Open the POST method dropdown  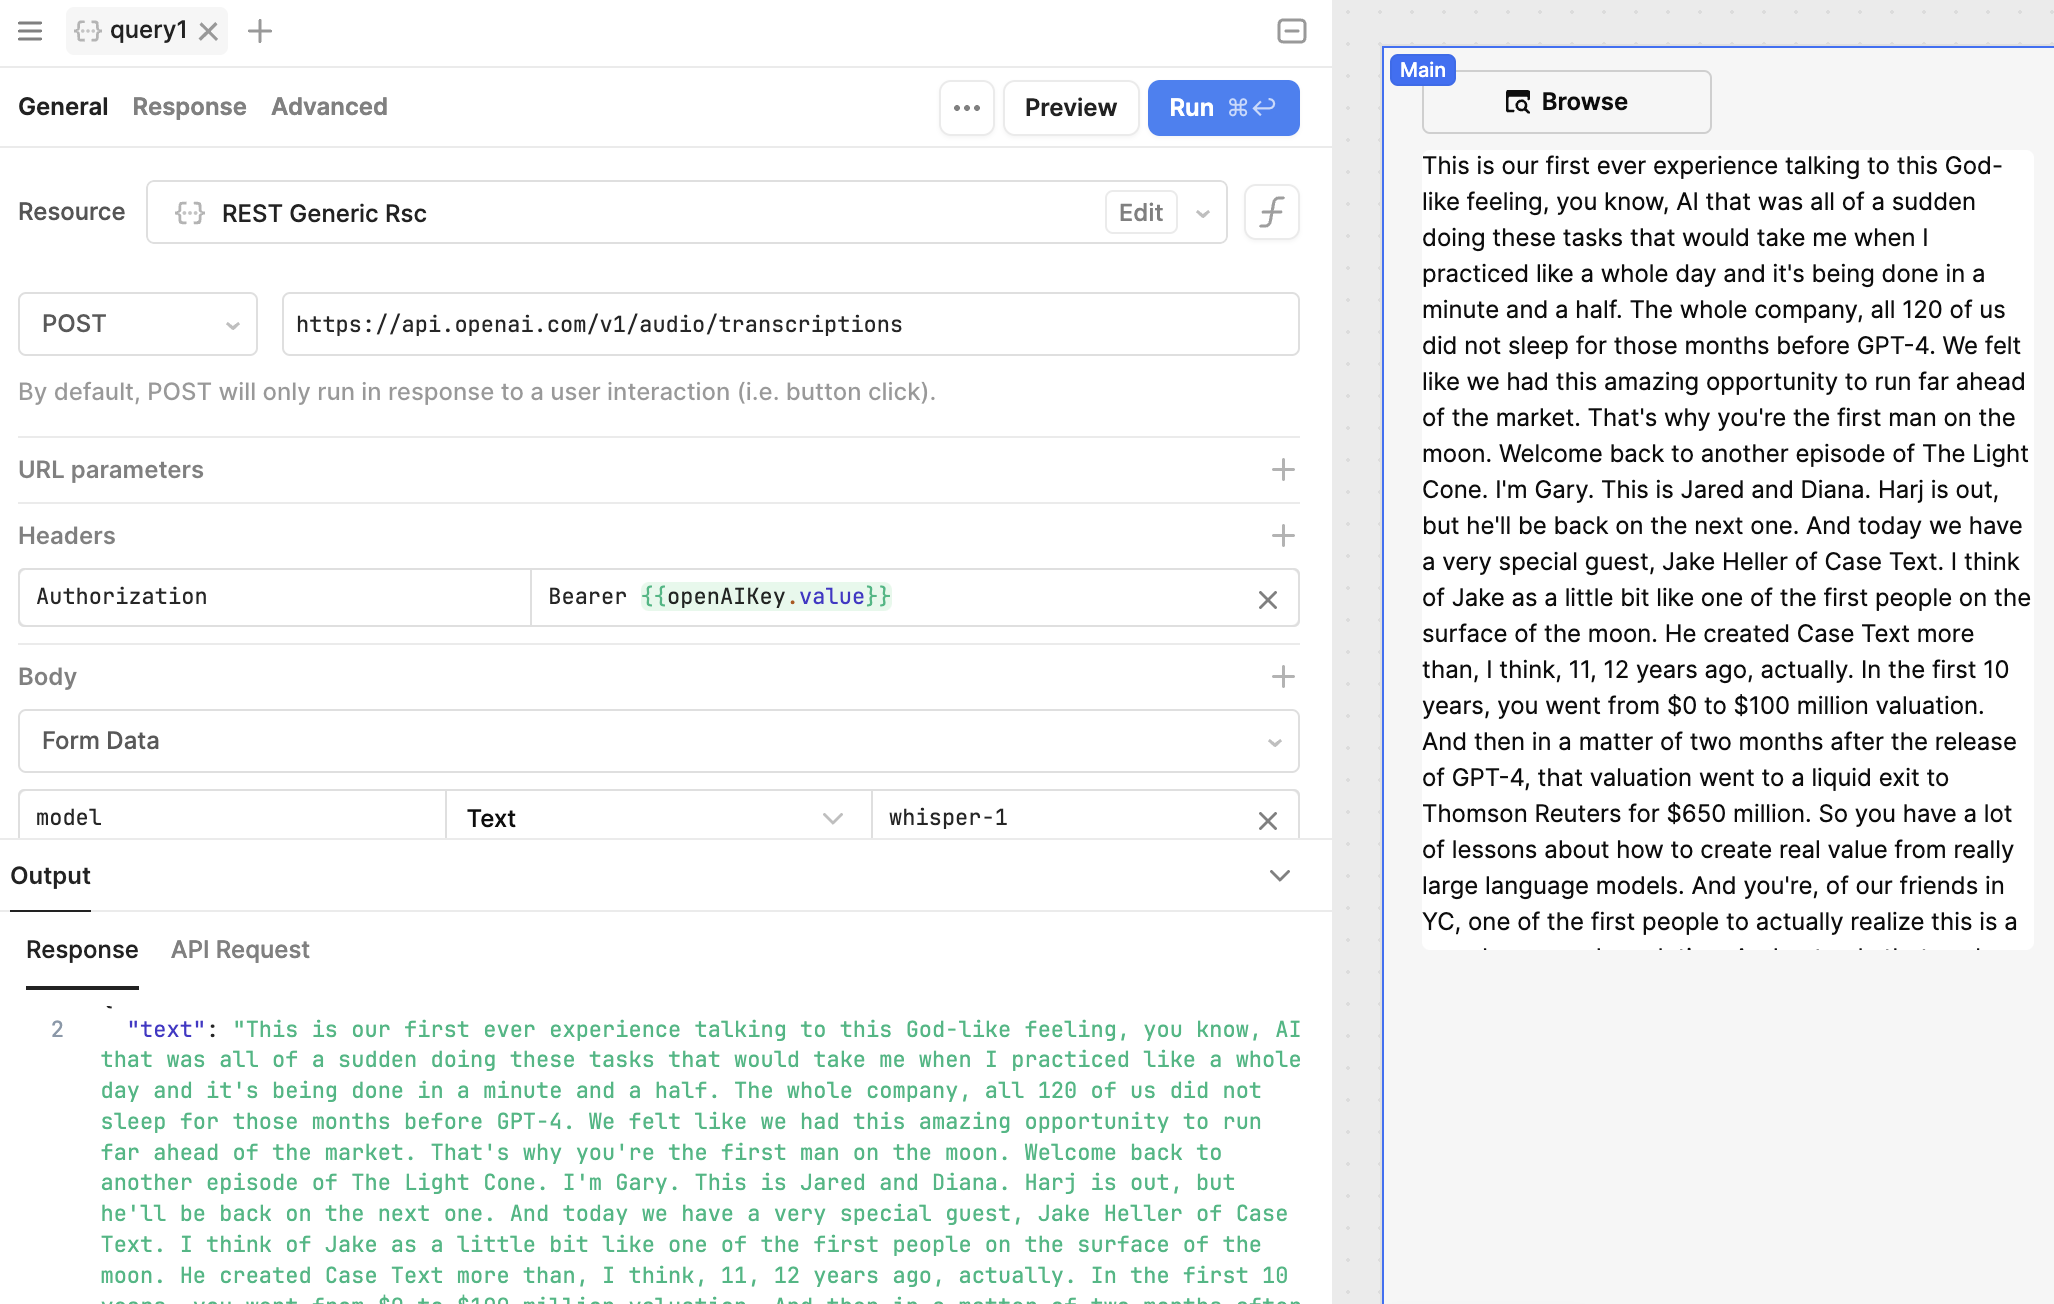pos(138,324)
